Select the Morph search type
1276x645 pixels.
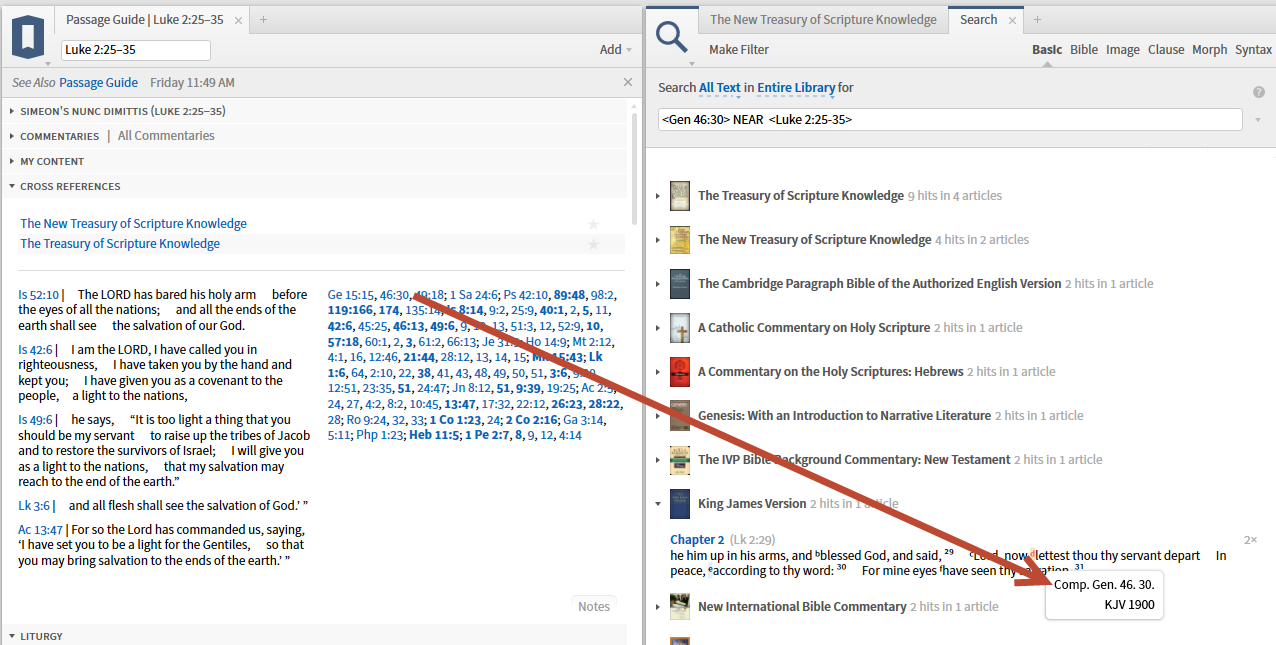pos(1210,50)
